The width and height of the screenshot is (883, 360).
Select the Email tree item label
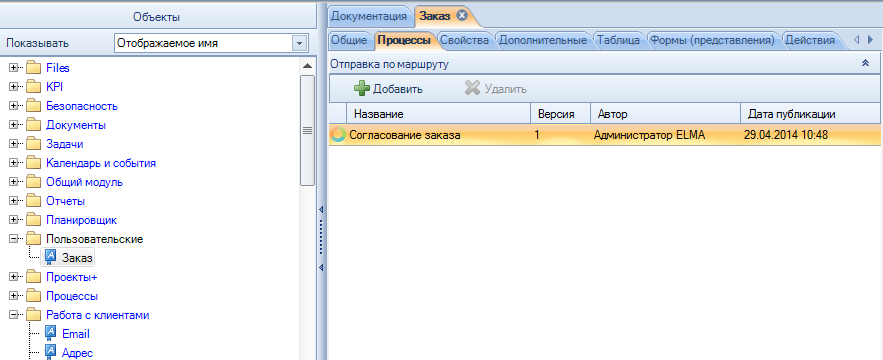point(75,334)
